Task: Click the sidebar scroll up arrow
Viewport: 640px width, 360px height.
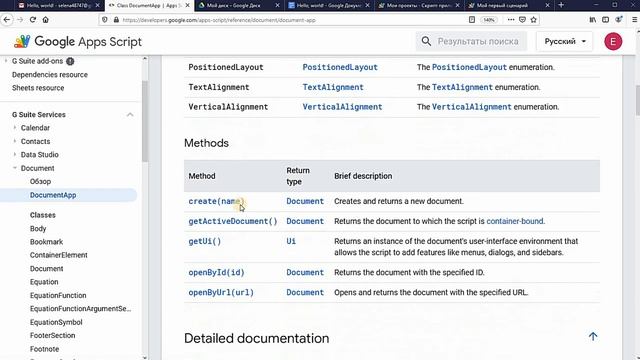Action: pyautogui.click(x=144, y=59)
